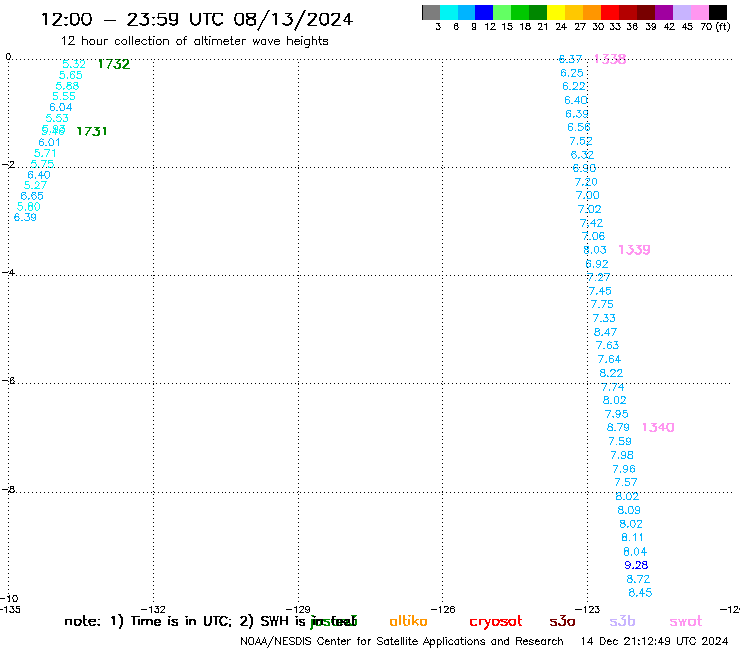Image resolution: width=740 pixels, height=650 pixels.
Task: Pick the purple 42 ft legend swatch
Action: (x=664, y=12)
